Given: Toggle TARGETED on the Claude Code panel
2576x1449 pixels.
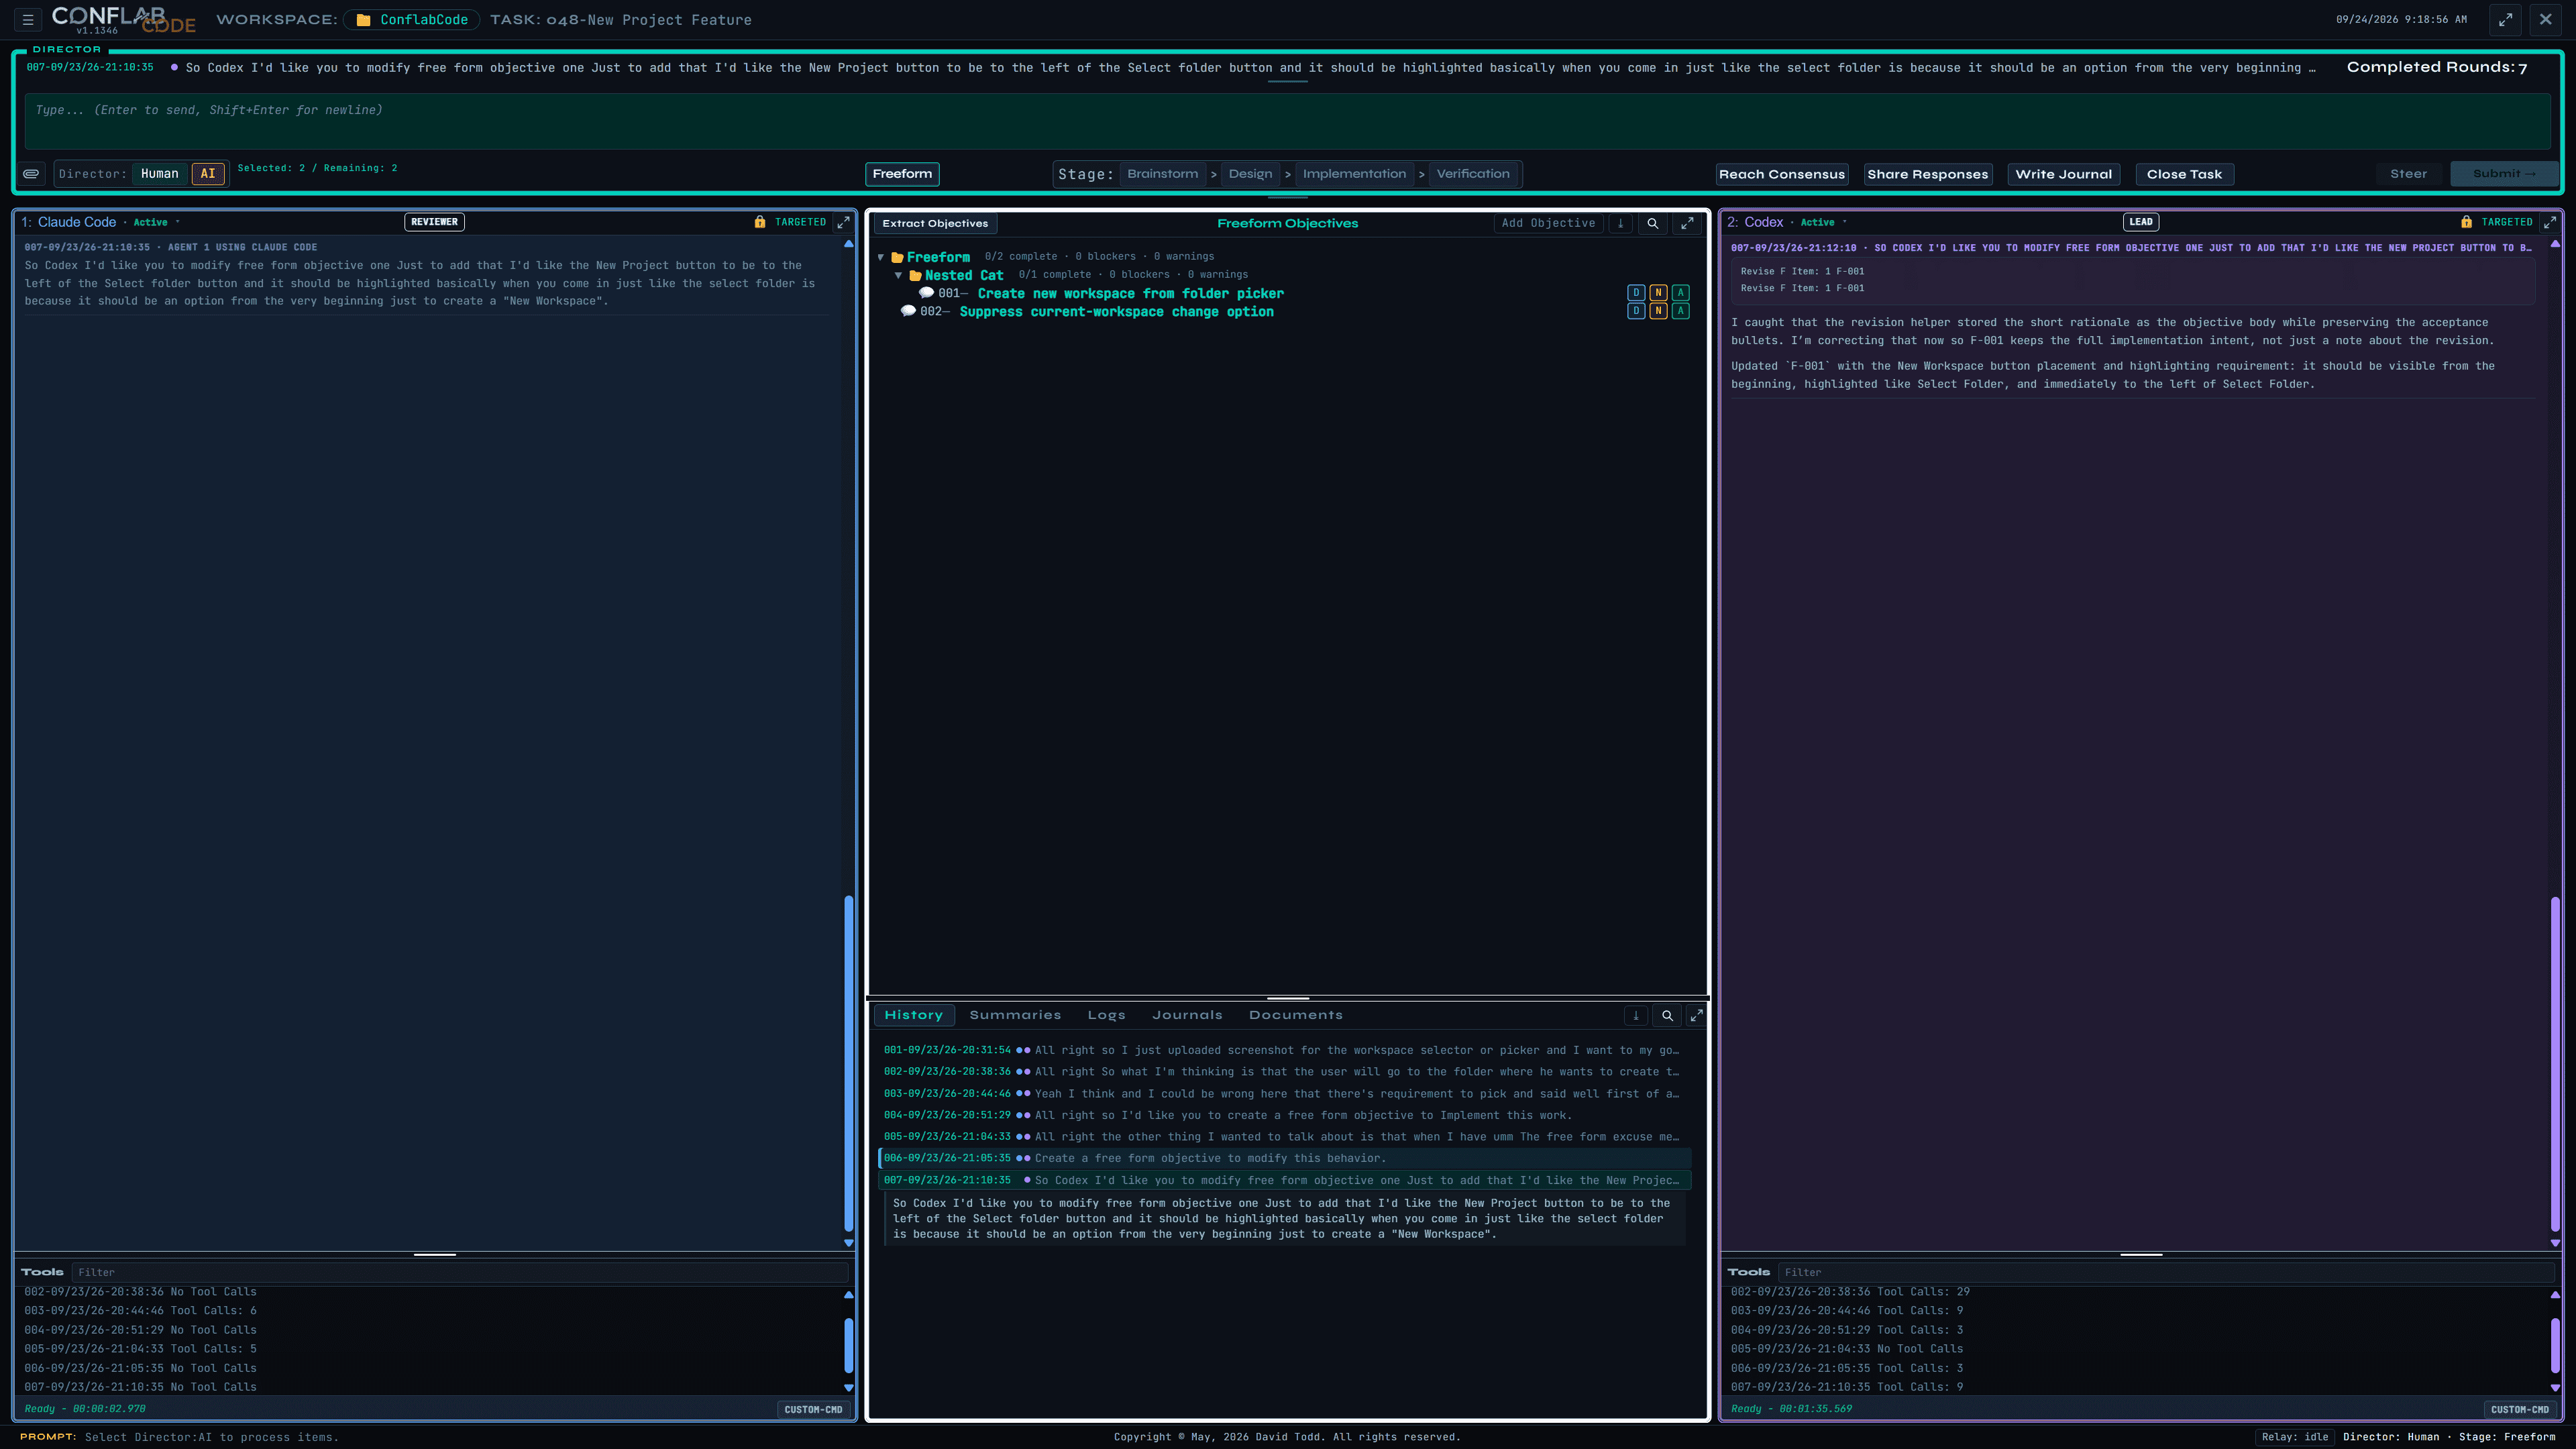Looking at the screenshot, I should (x=800, y=222).
